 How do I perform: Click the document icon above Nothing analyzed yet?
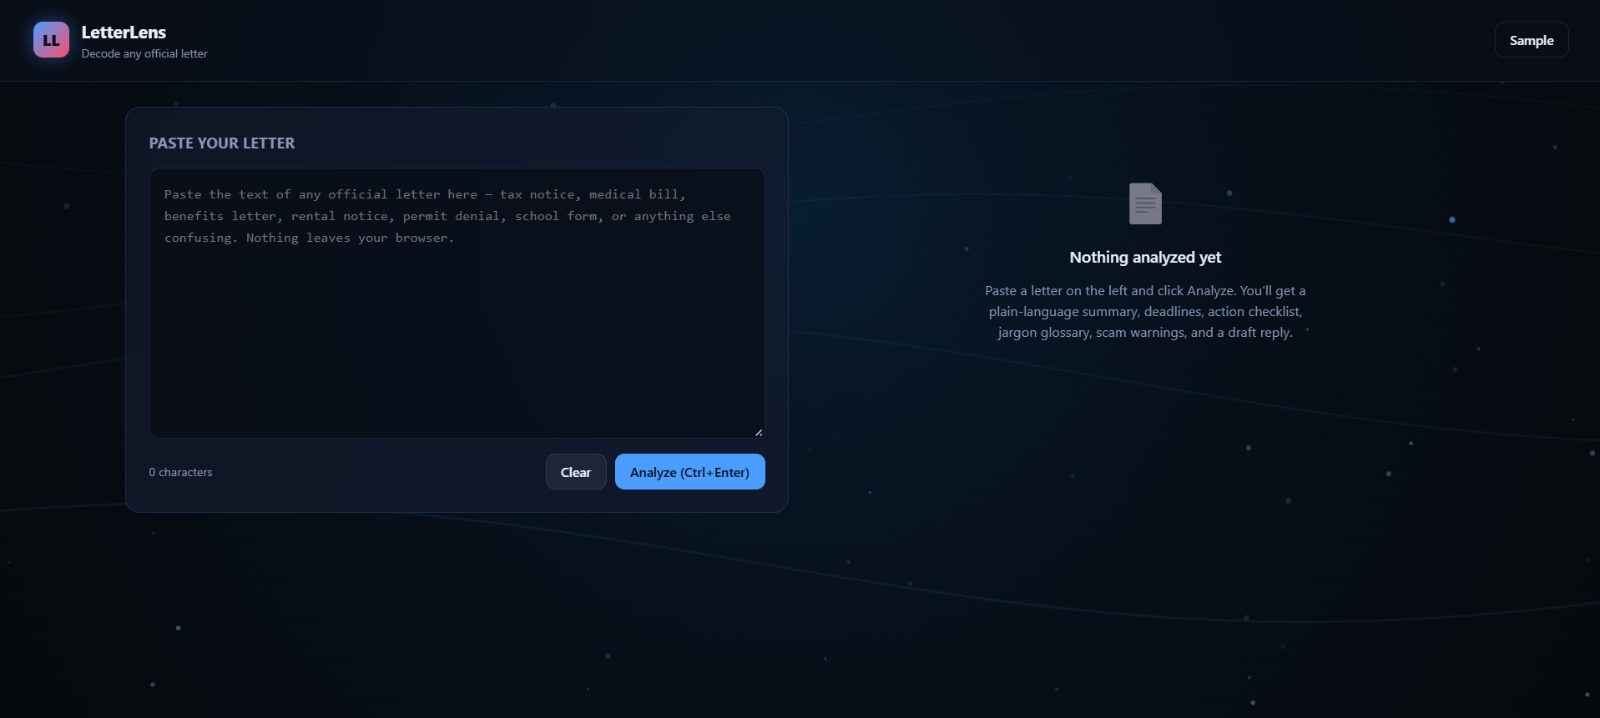pos(1145,204)
